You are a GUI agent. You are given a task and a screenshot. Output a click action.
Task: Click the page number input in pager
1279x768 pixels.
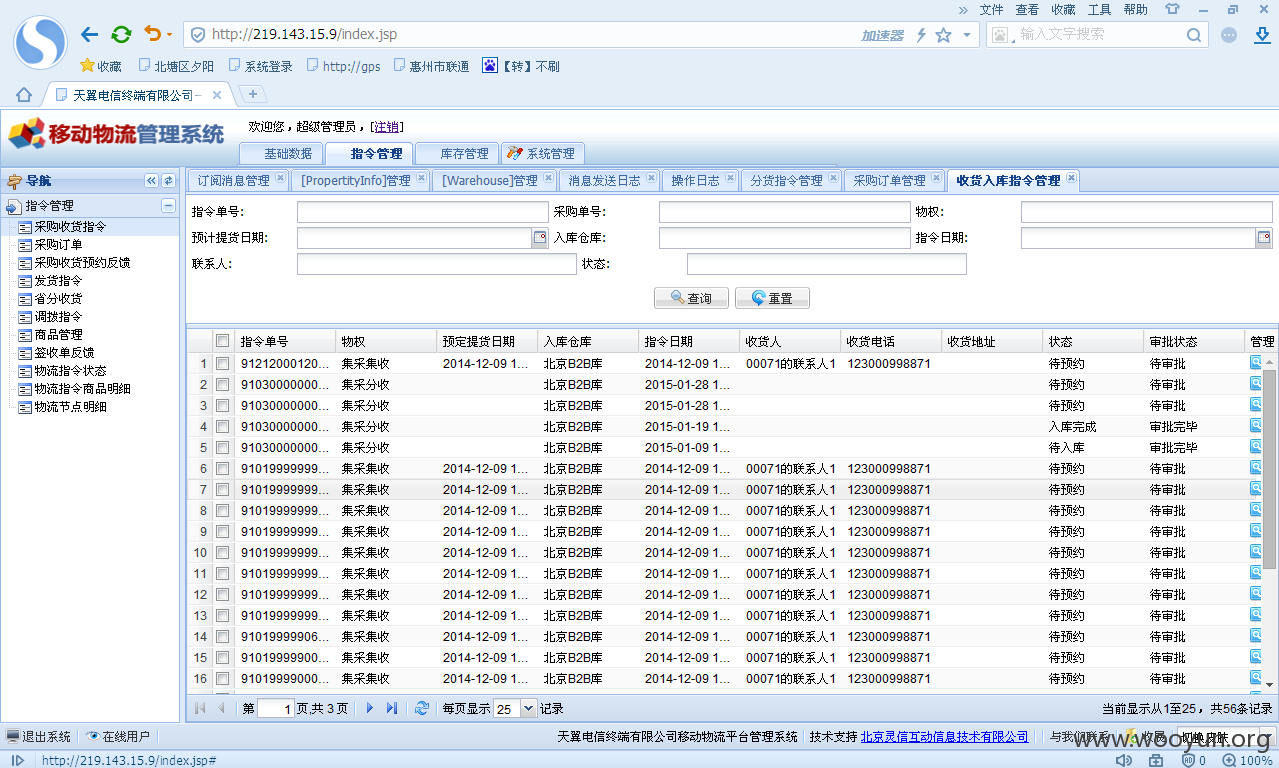point(276,708)
